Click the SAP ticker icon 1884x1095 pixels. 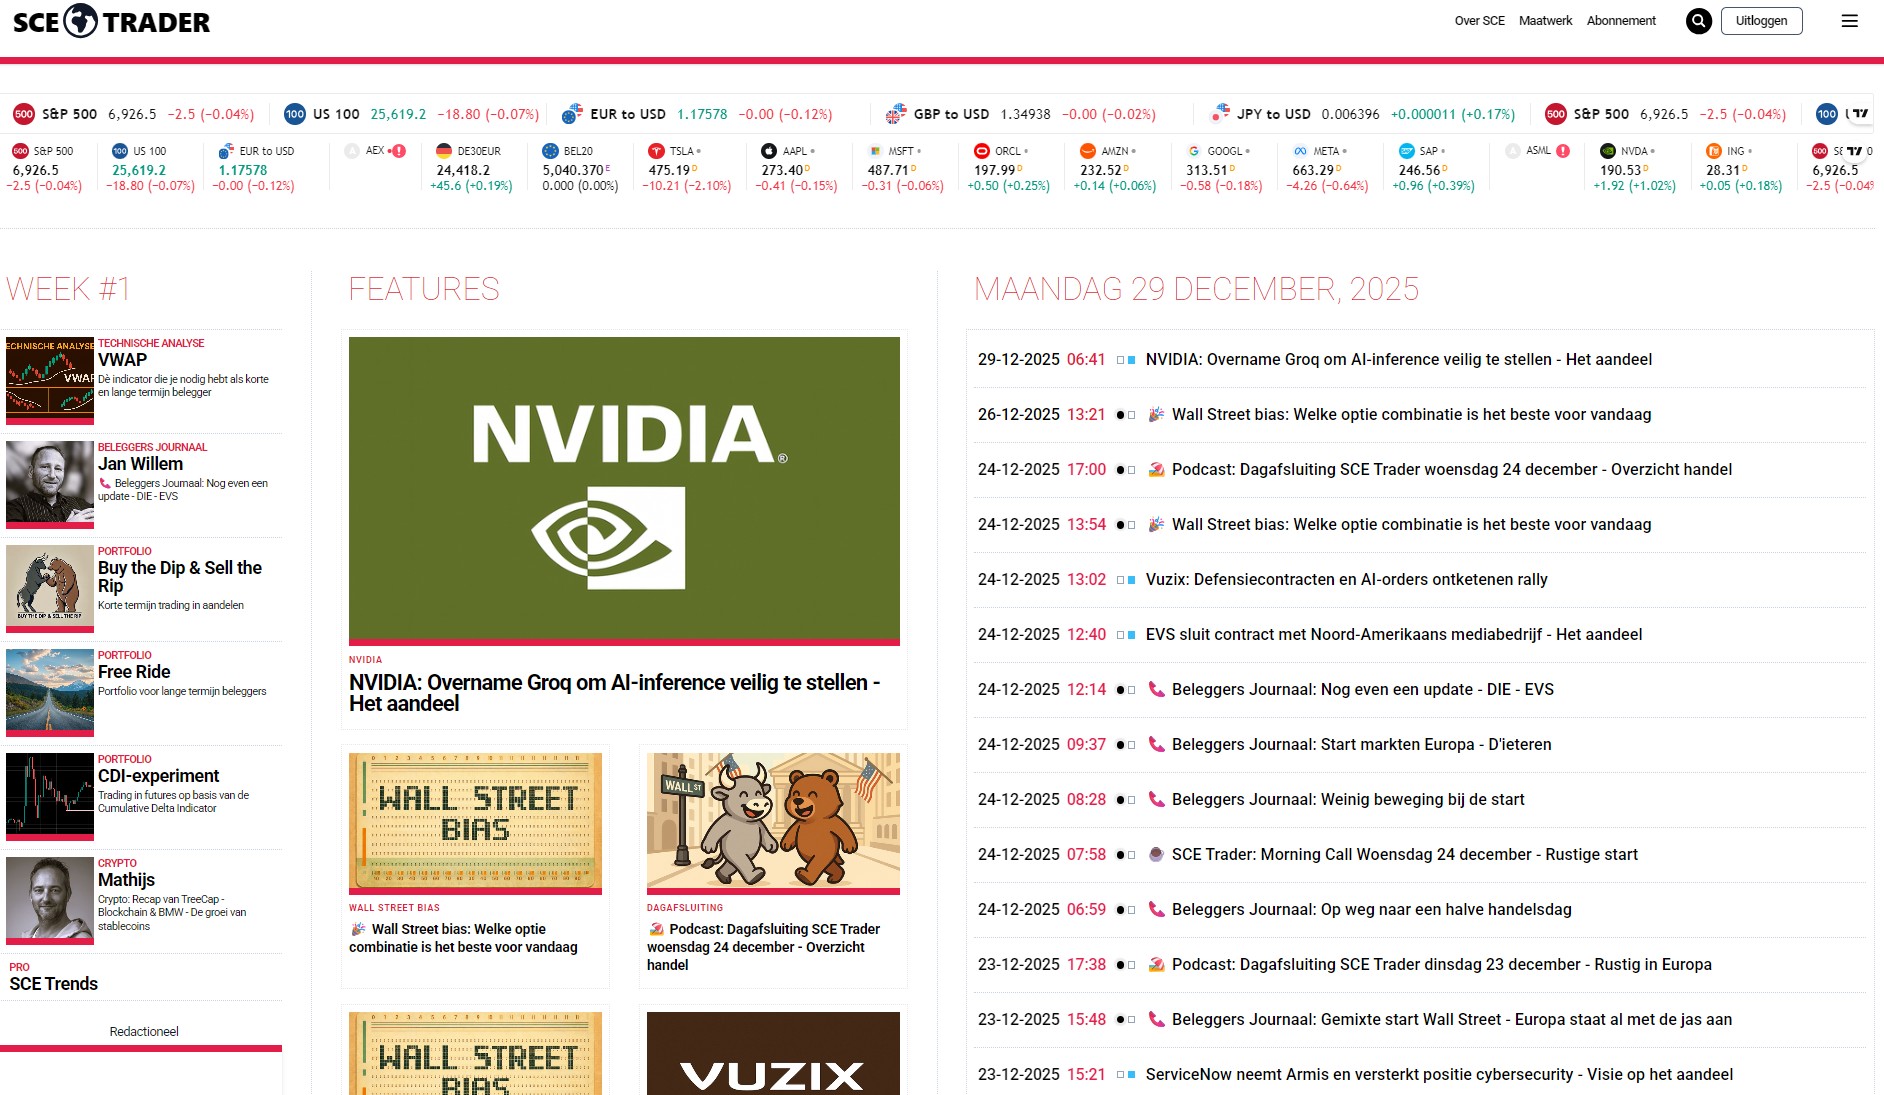click(x=1406, y=151)
